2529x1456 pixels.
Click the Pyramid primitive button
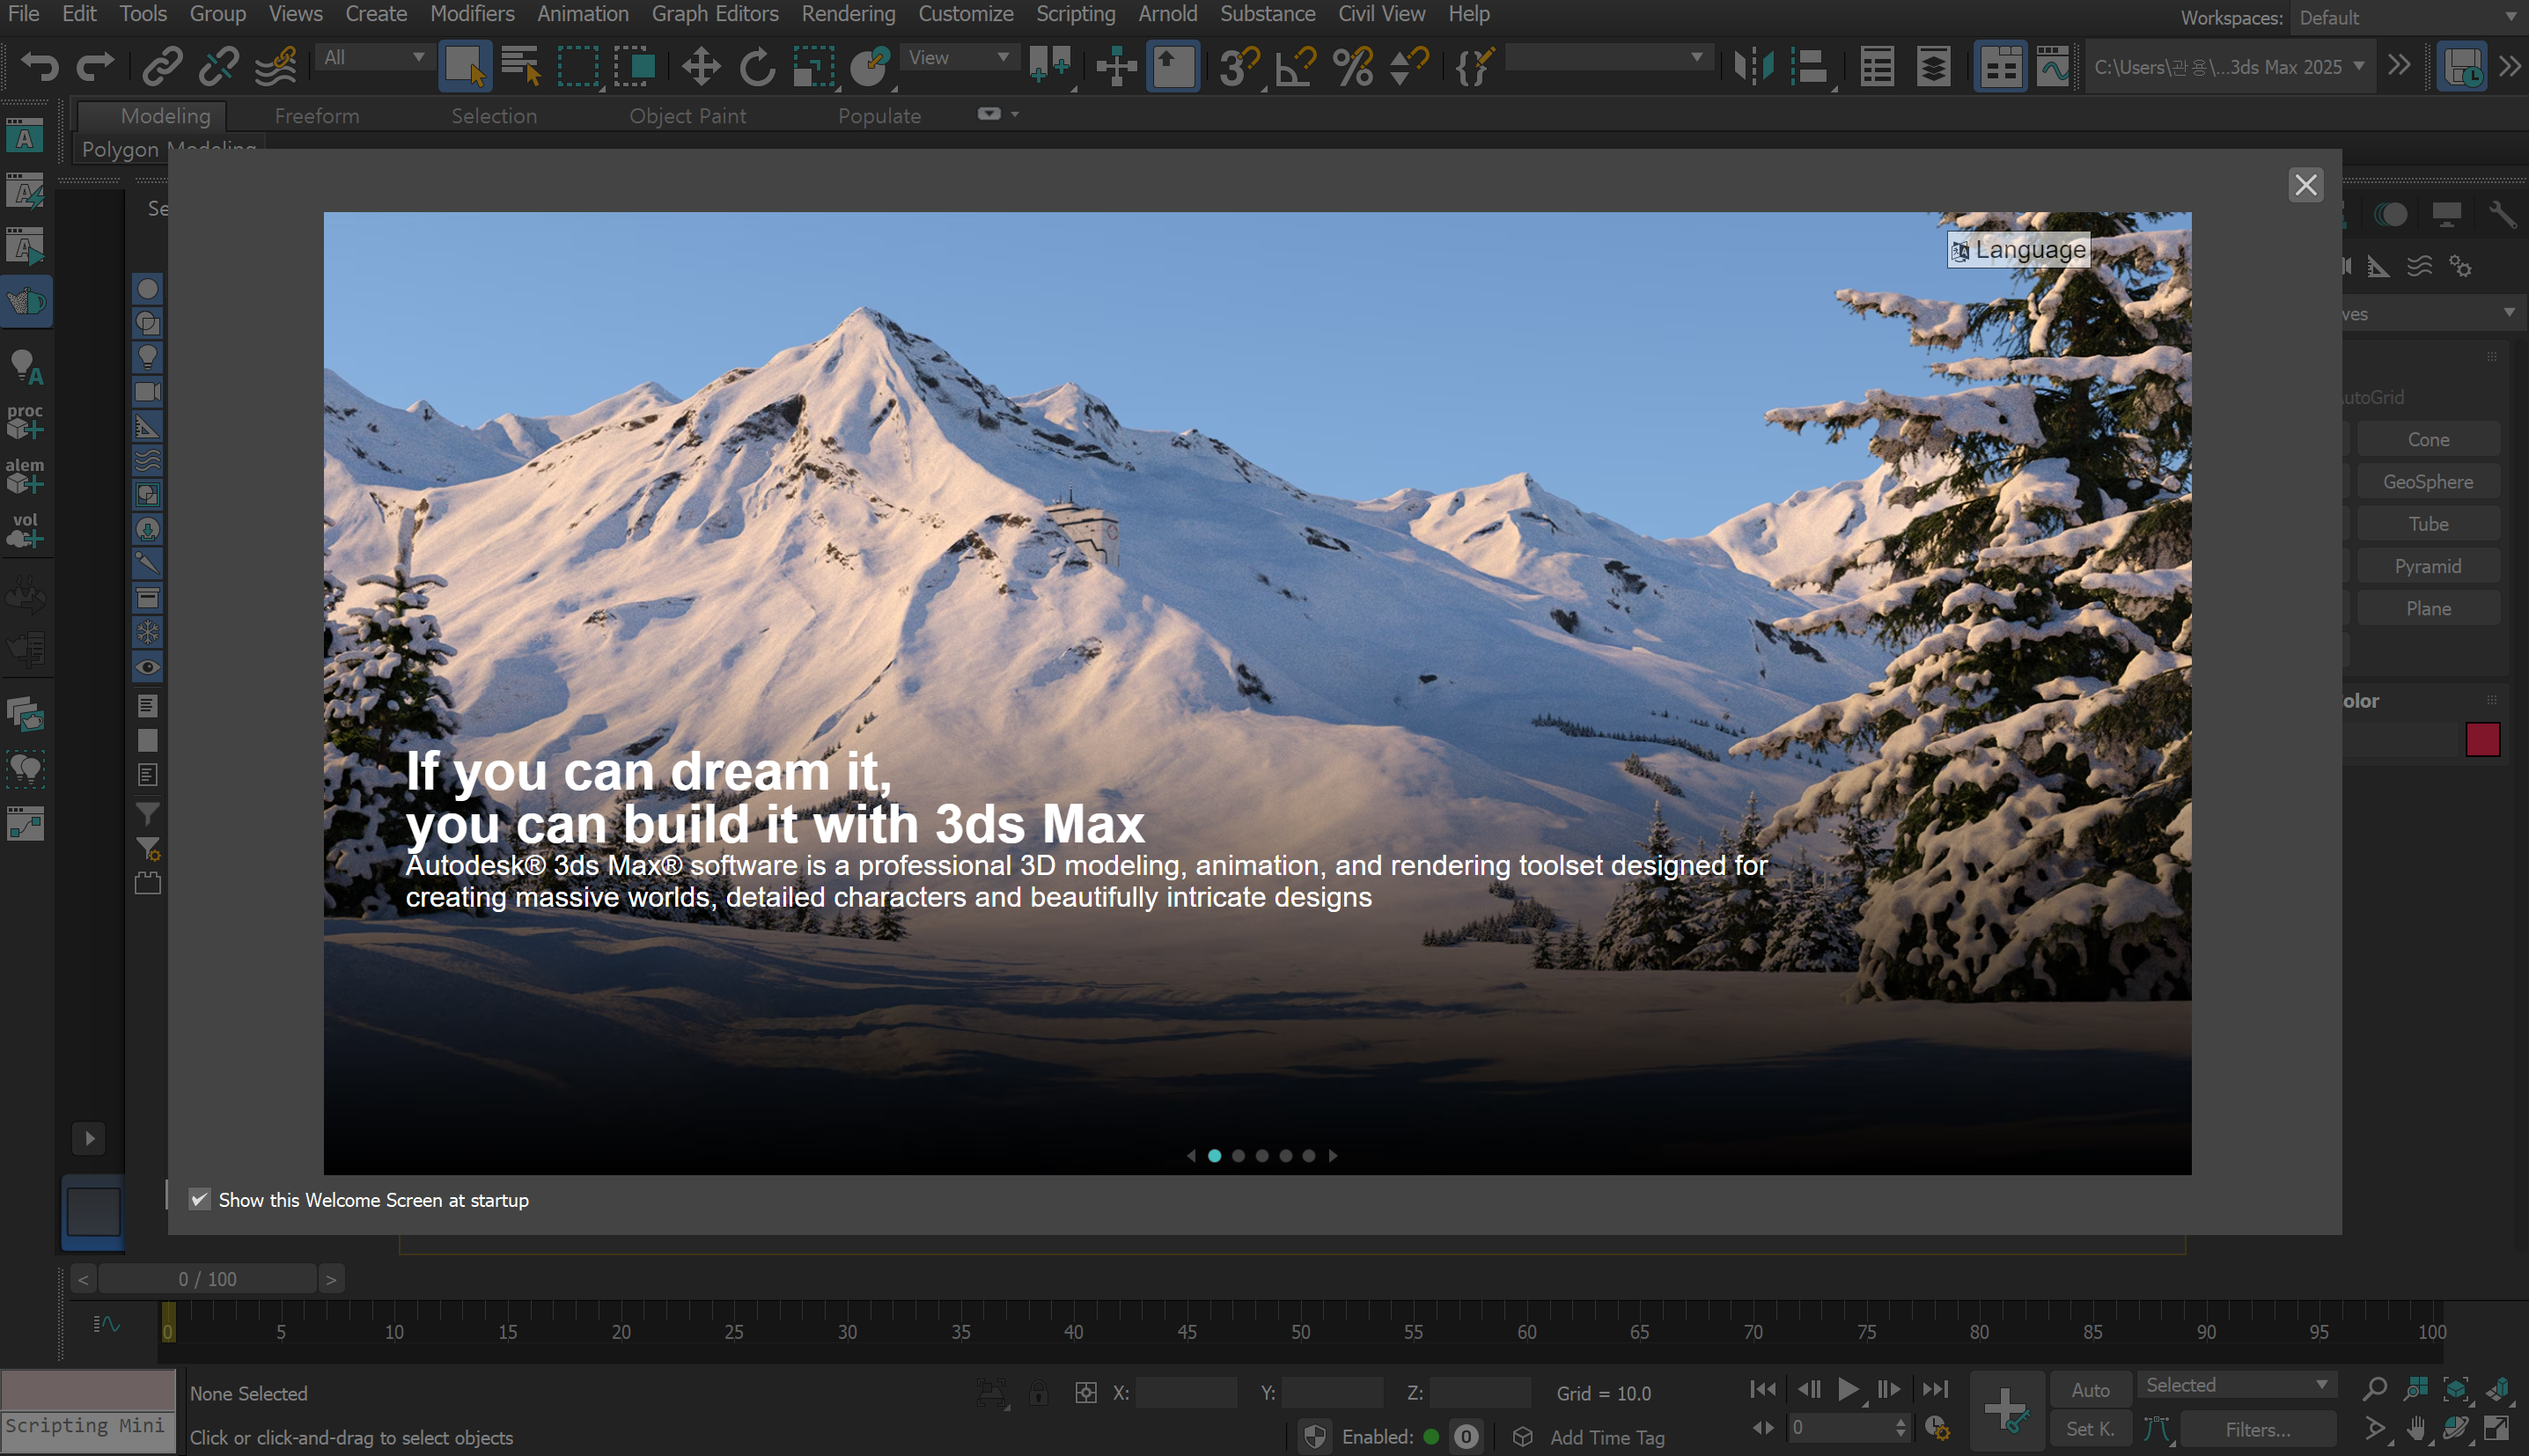pos(2428,566)
